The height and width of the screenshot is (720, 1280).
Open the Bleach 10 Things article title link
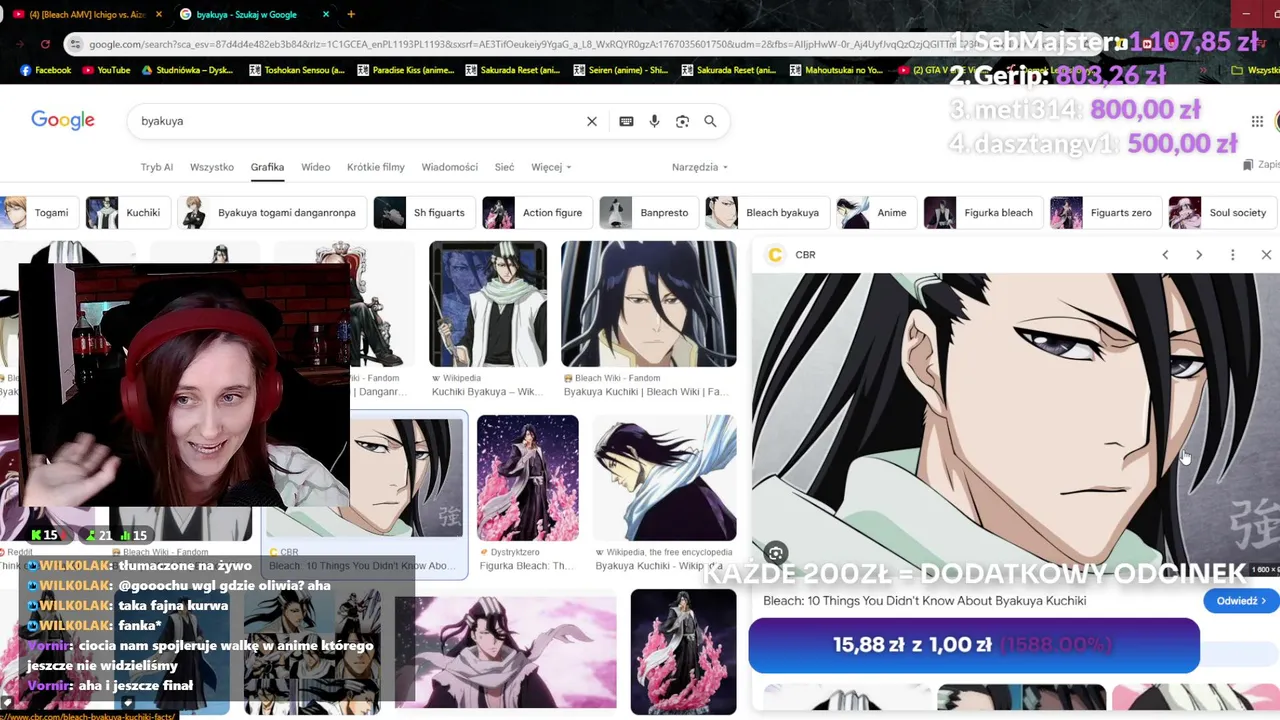pos(924,601)
